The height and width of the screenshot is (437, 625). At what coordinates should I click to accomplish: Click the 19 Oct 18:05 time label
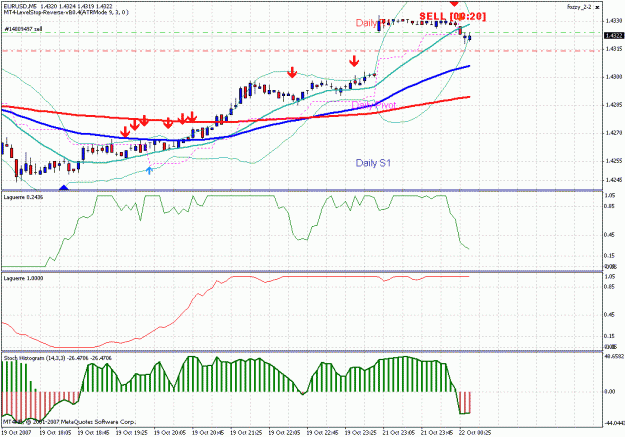click(x=55, y=432)
